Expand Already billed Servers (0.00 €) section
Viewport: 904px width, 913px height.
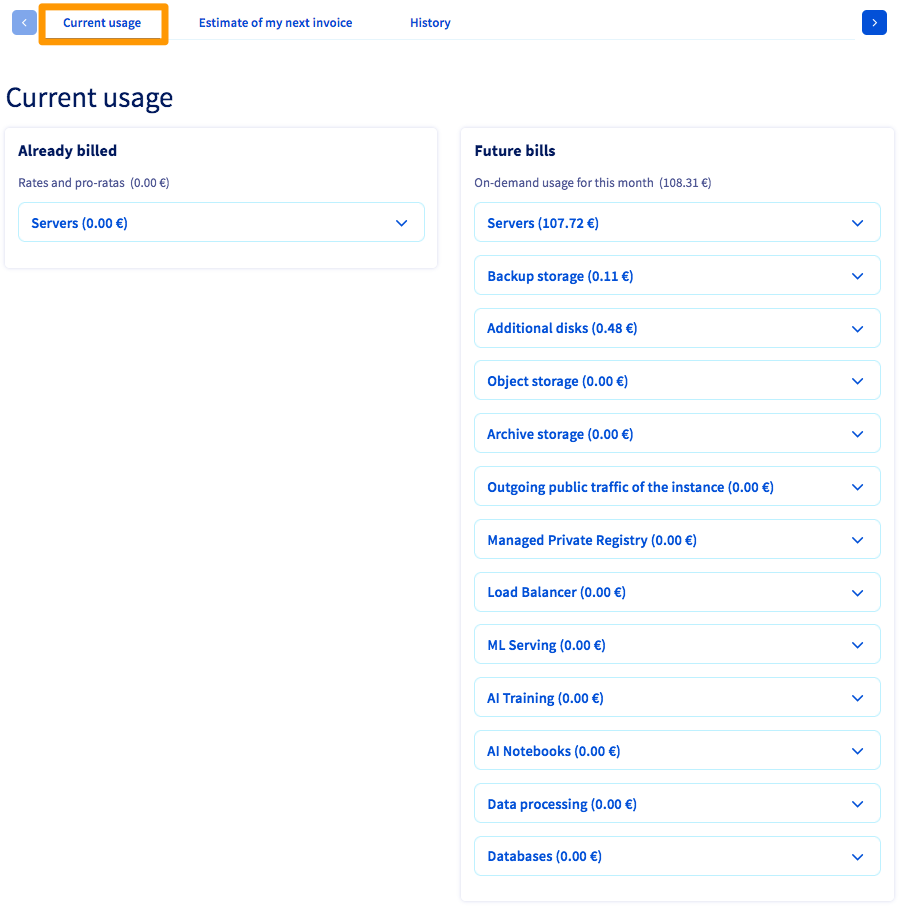[221, 223]
